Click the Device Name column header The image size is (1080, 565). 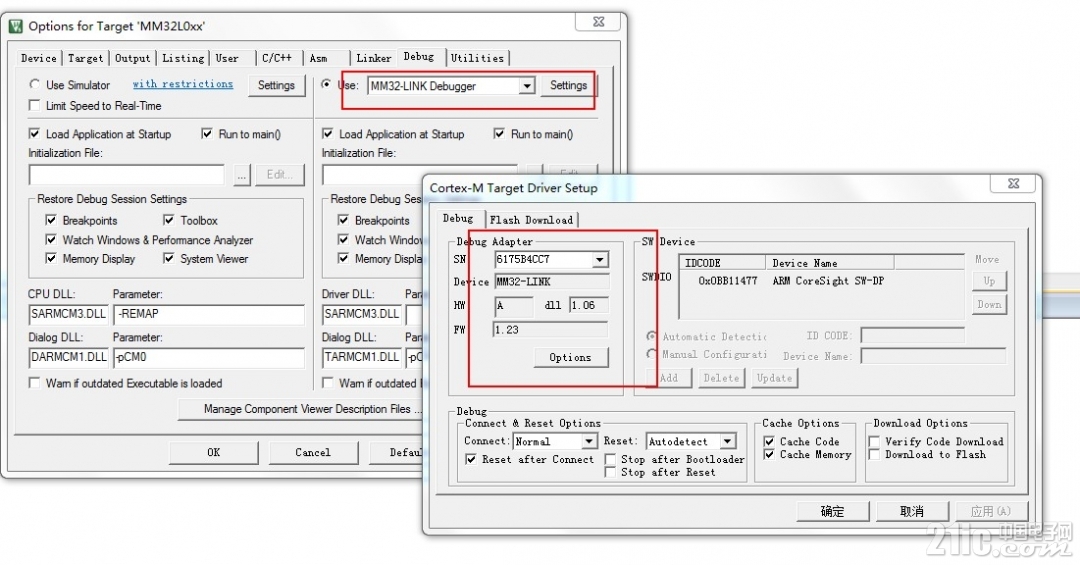pyautogui.click(x=829, y=263)
